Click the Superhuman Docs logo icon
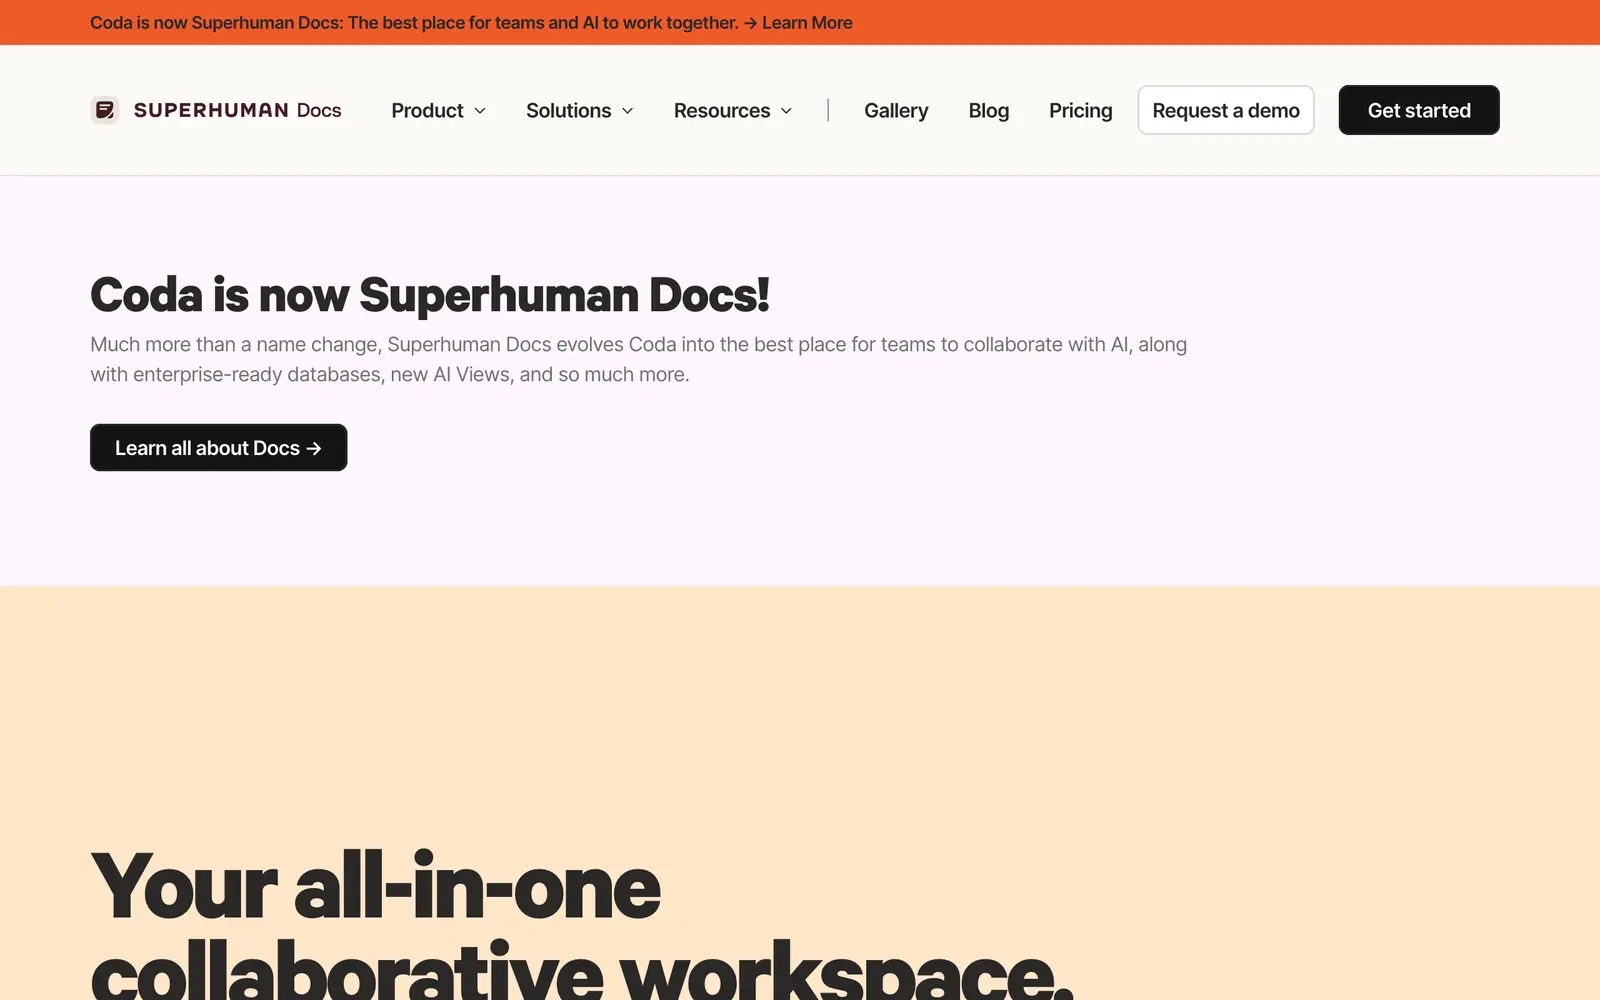1600x1000 pixels. click(105, 110)
